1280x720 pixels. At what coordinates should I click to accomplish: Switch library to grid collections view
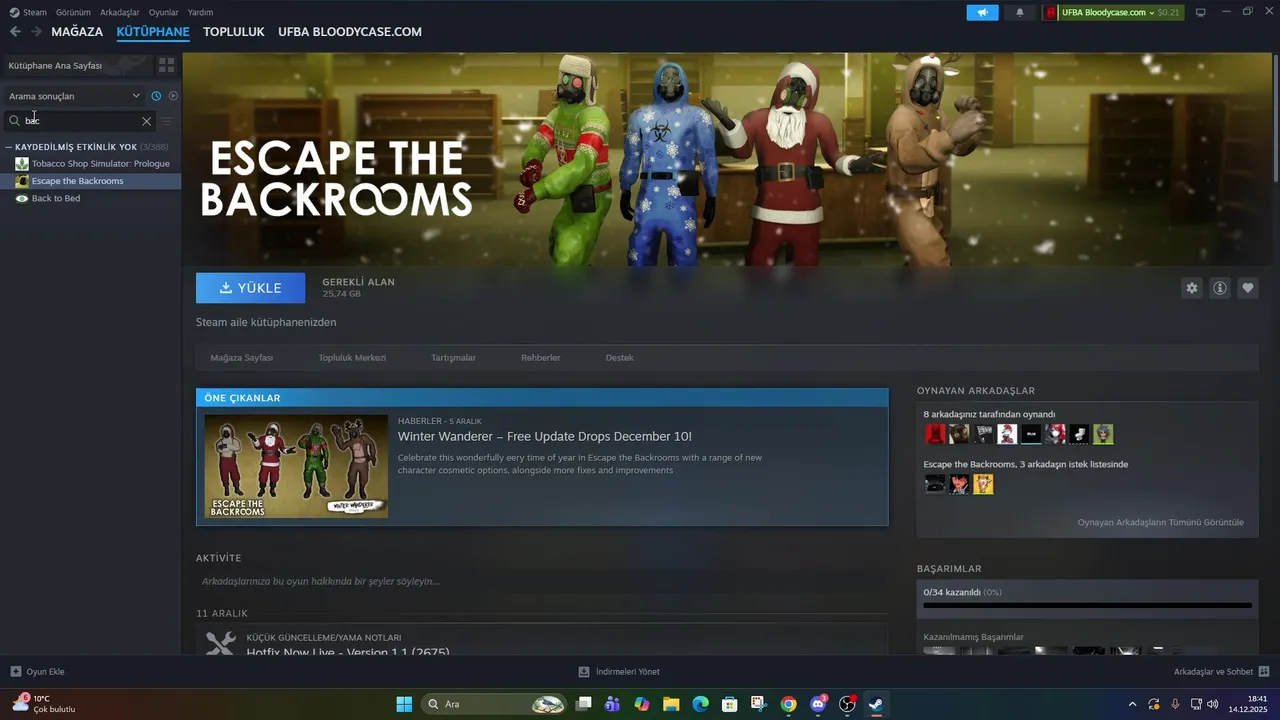pos(166,65)
